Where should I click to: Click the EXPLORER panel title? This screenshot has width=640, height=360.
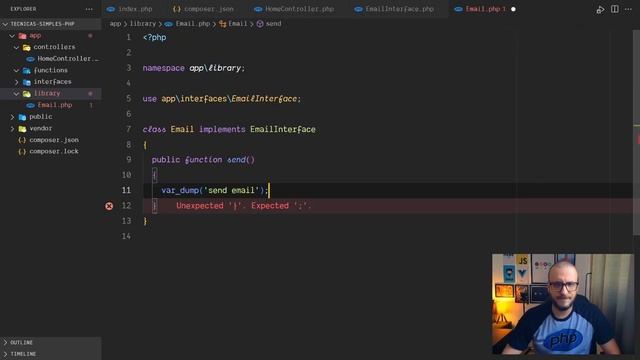point(23,9)
